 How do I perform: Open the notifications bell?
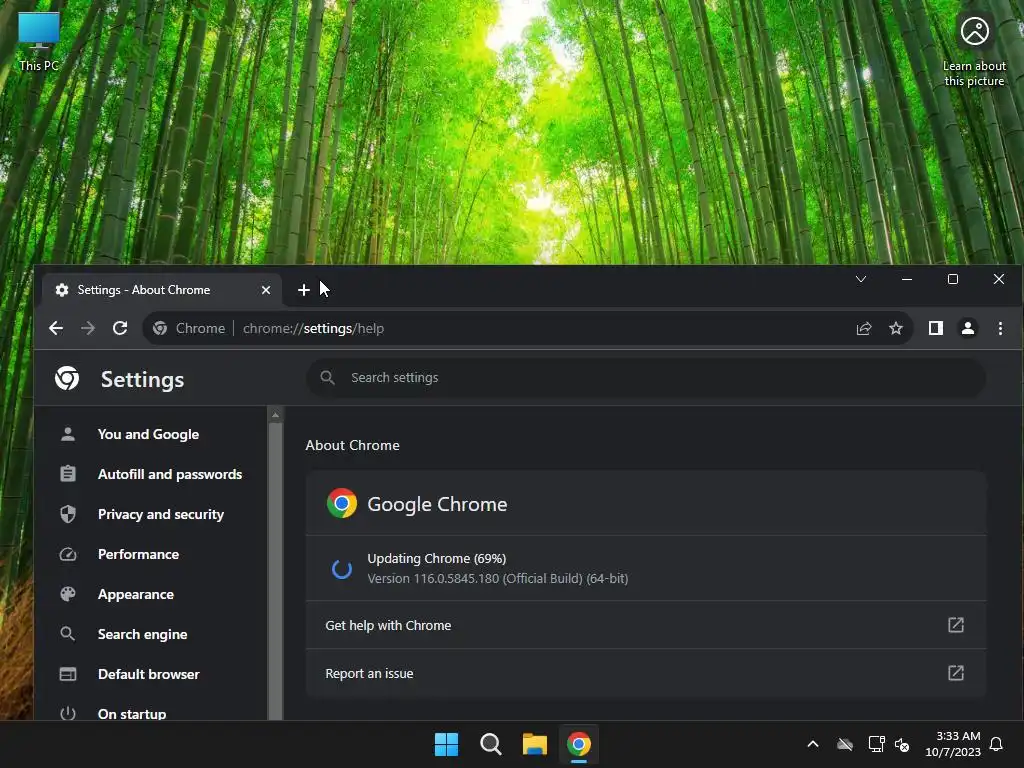[x=996, y=744]
